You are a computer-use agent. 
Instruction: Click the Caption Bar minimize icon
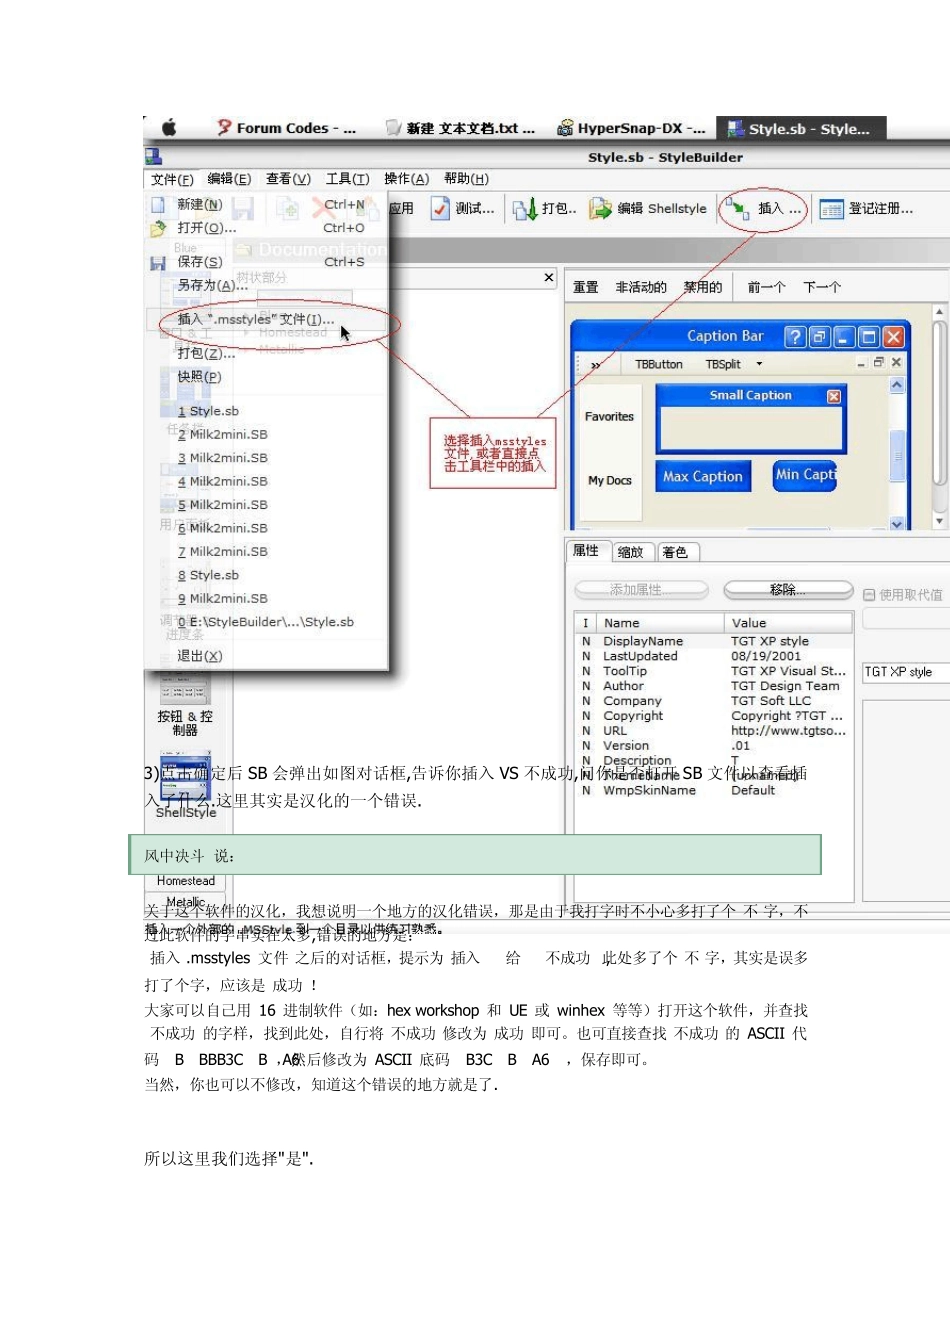[844, 337]
